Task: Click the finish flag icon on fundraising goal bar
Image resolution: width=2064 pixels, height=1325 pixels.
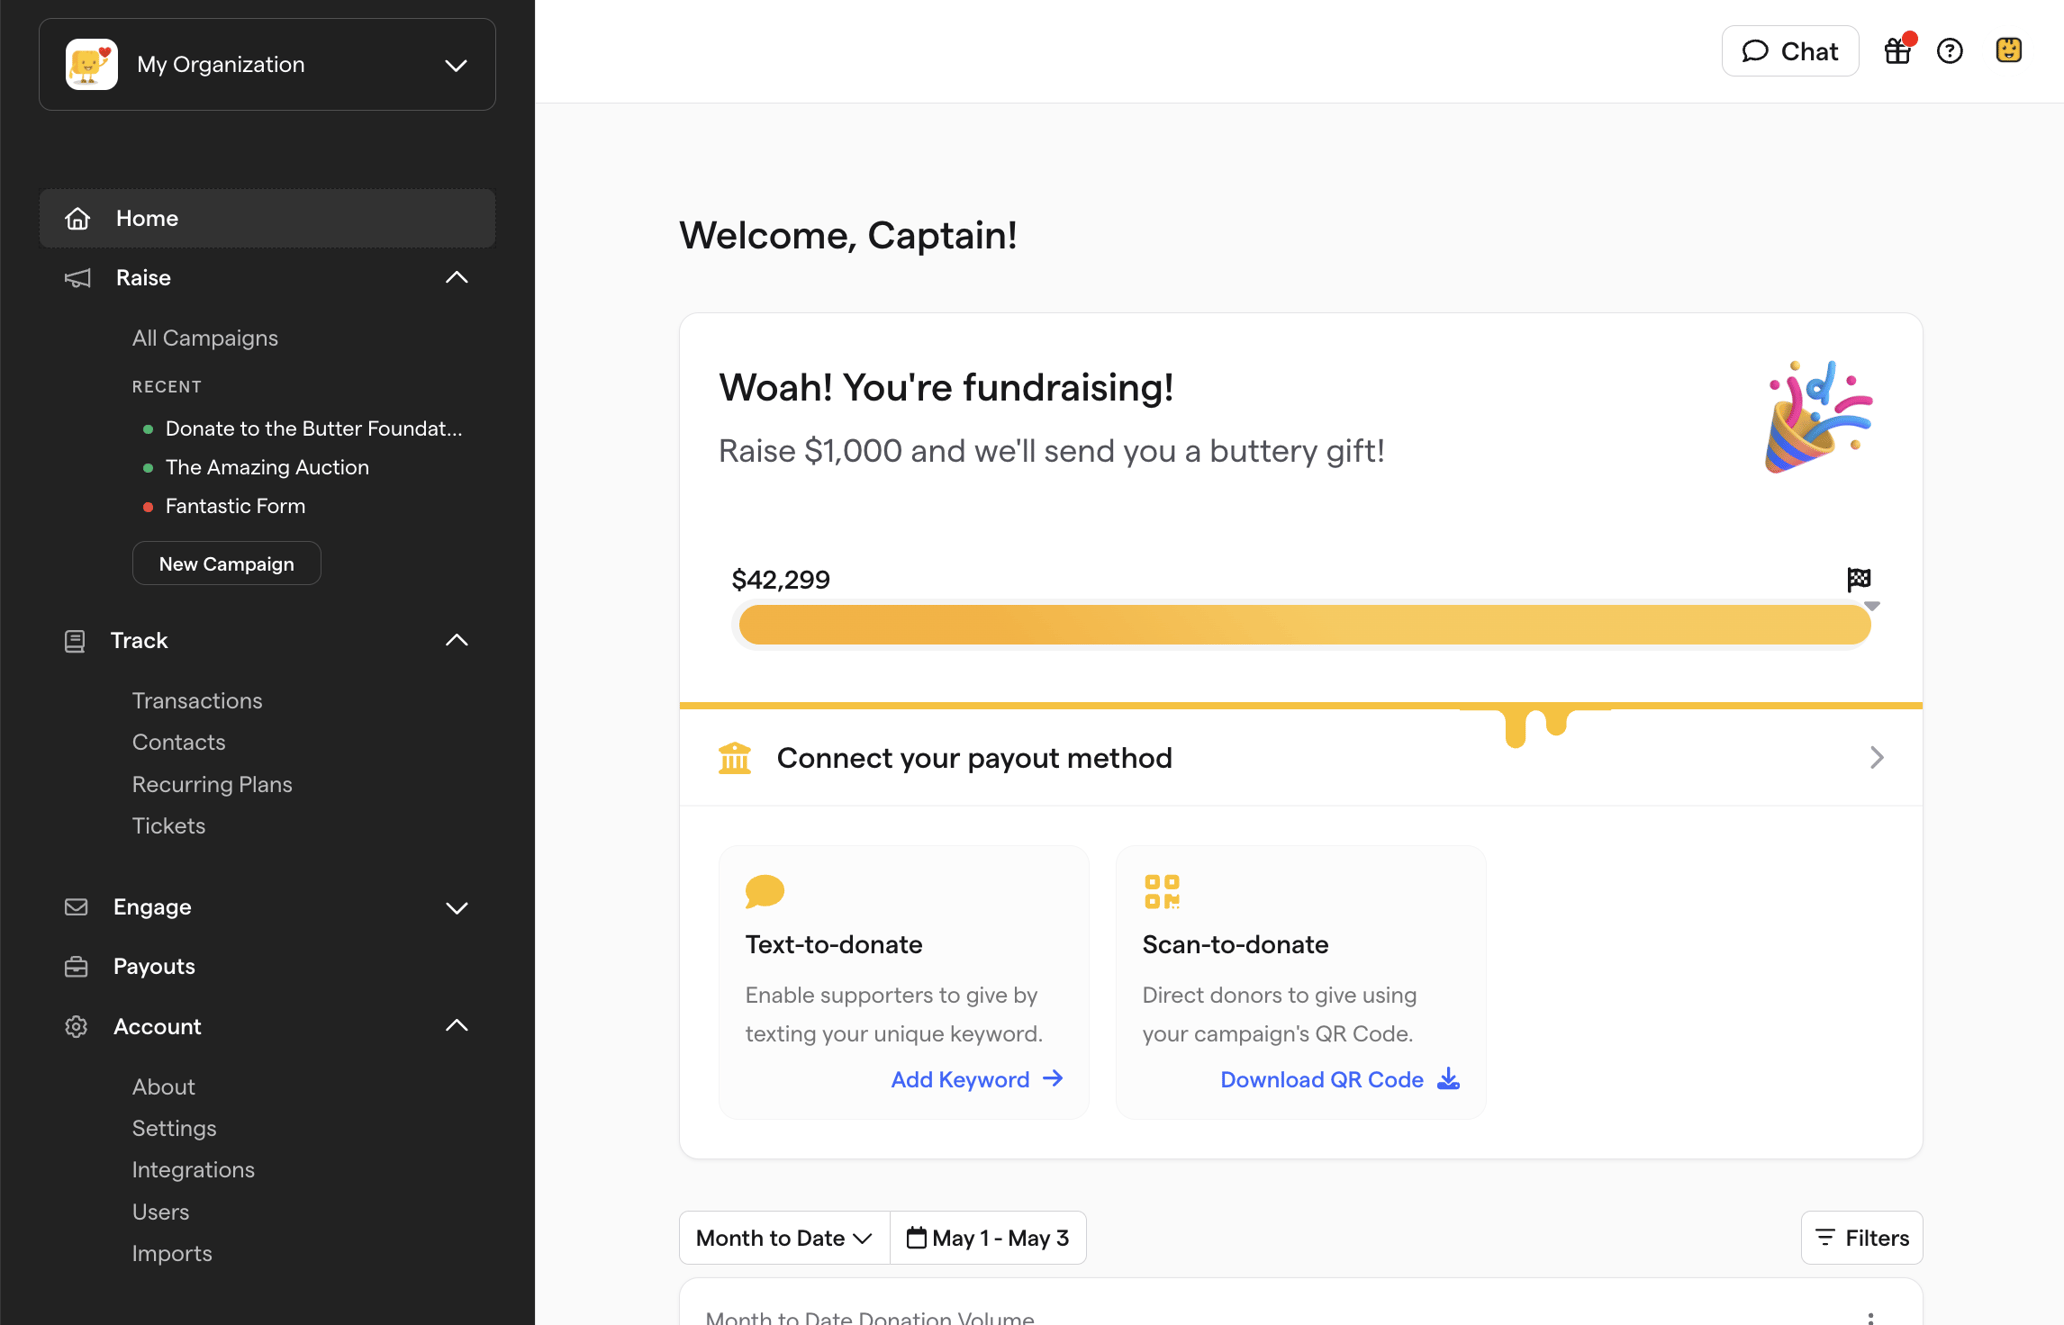Action: tap(1859, 579)
